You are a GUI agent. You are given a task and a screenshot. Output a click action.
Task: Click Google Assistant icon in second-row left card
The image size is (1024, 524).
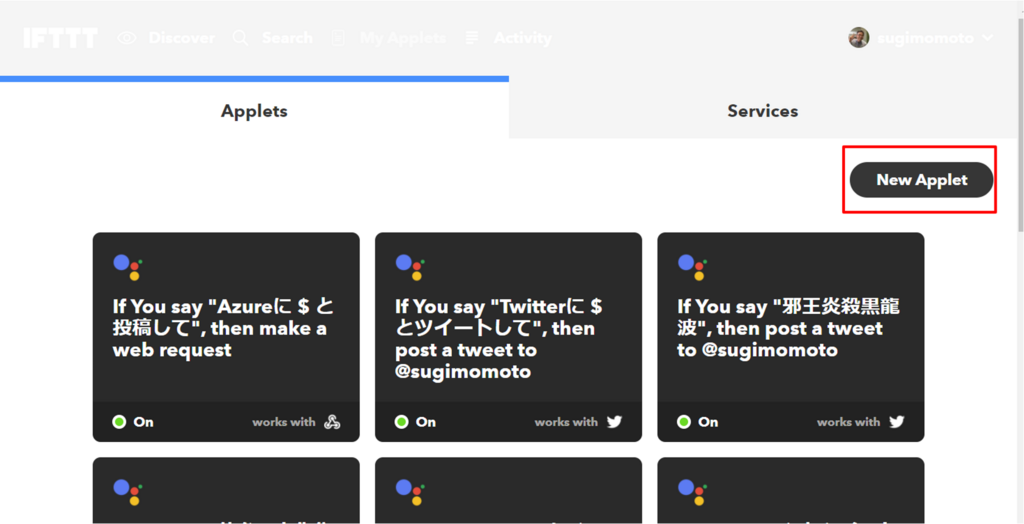click(x=127, y=491)
